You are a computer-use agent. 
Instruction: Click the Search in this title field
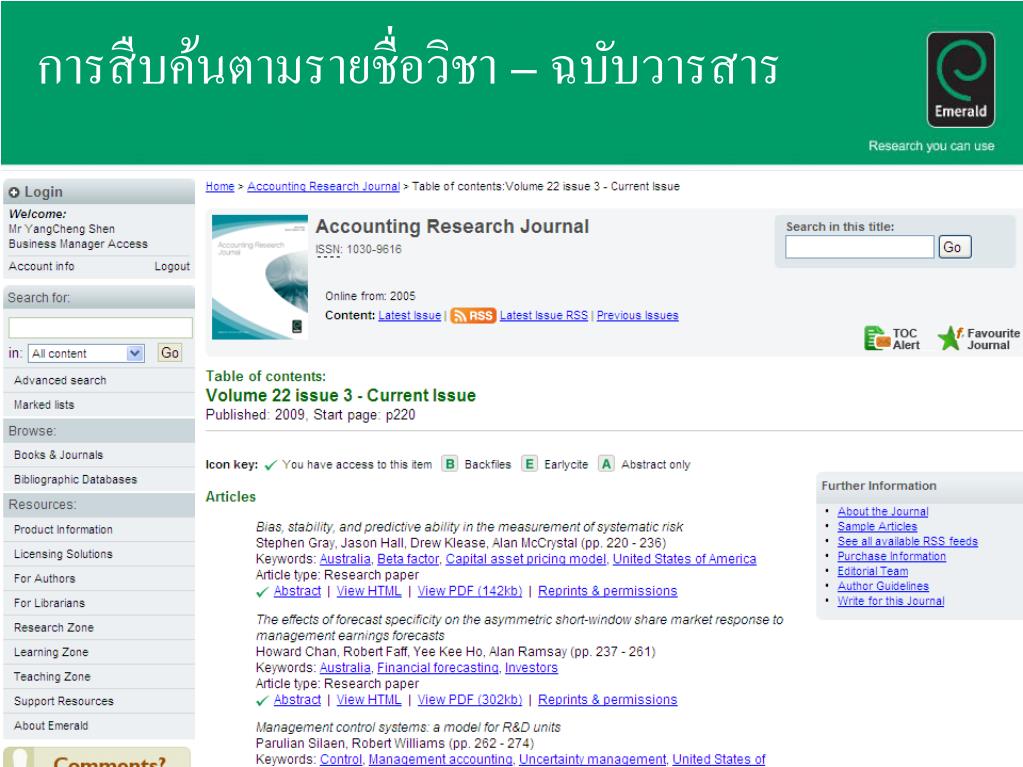click(x=859, y=247)
